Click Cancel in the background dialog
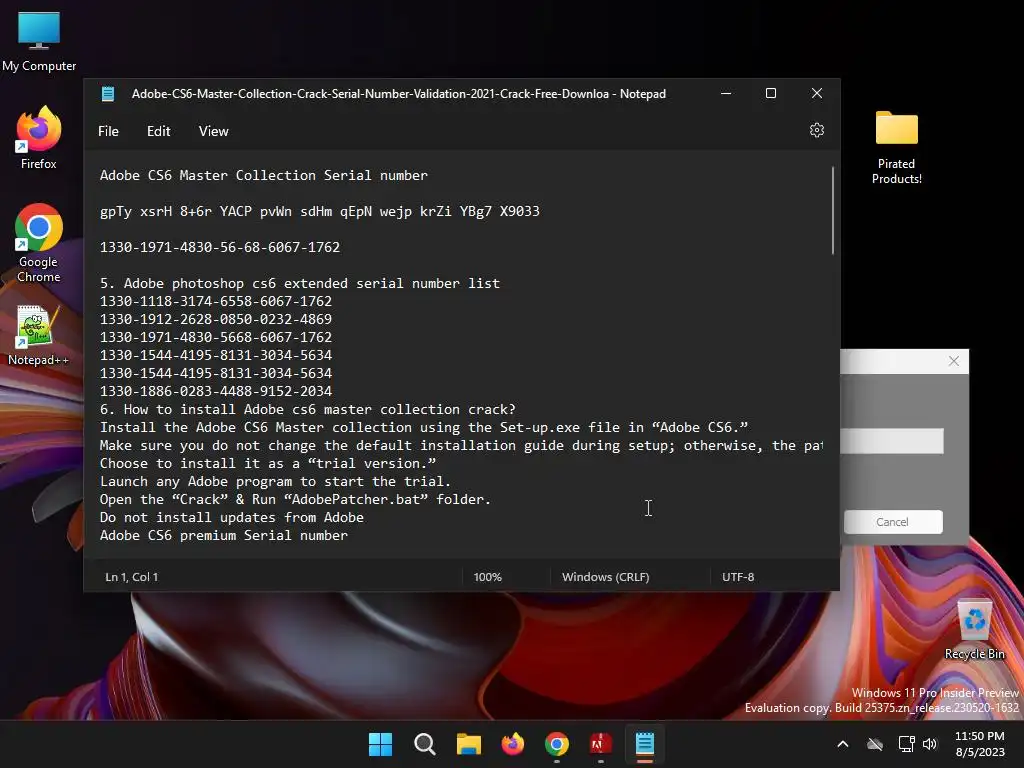 (x=893, y=522)
